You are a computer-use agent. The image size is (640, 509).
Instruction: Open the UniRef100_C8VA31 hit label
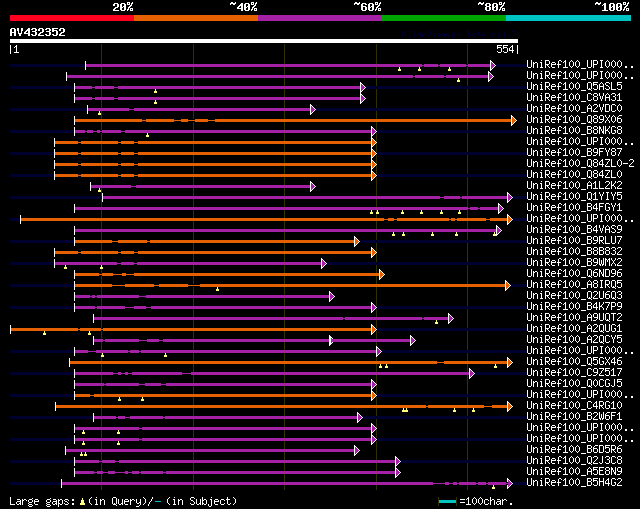[574, 98]
